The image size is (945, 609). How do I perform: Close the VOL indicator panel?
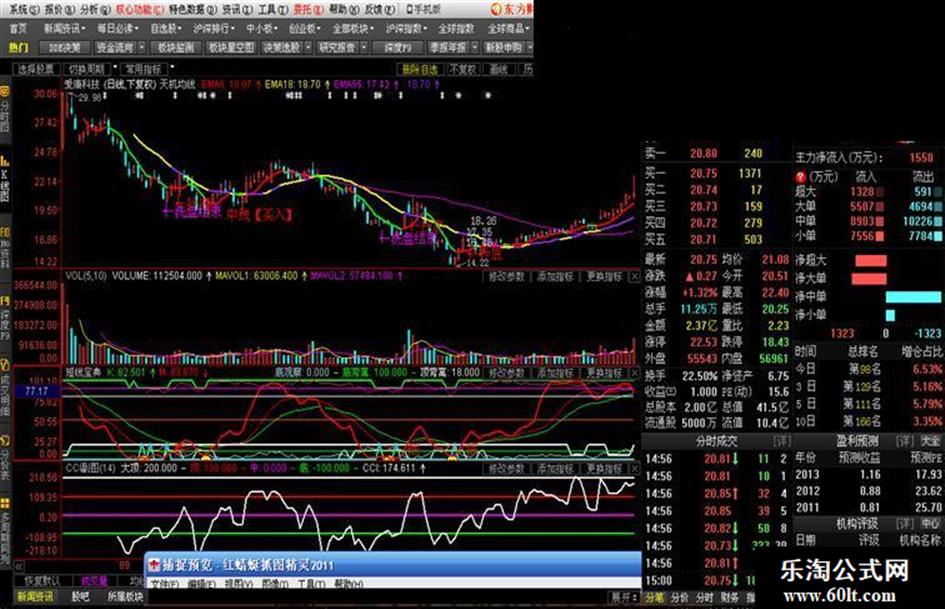pyautogui.click(x=635, y=277)
